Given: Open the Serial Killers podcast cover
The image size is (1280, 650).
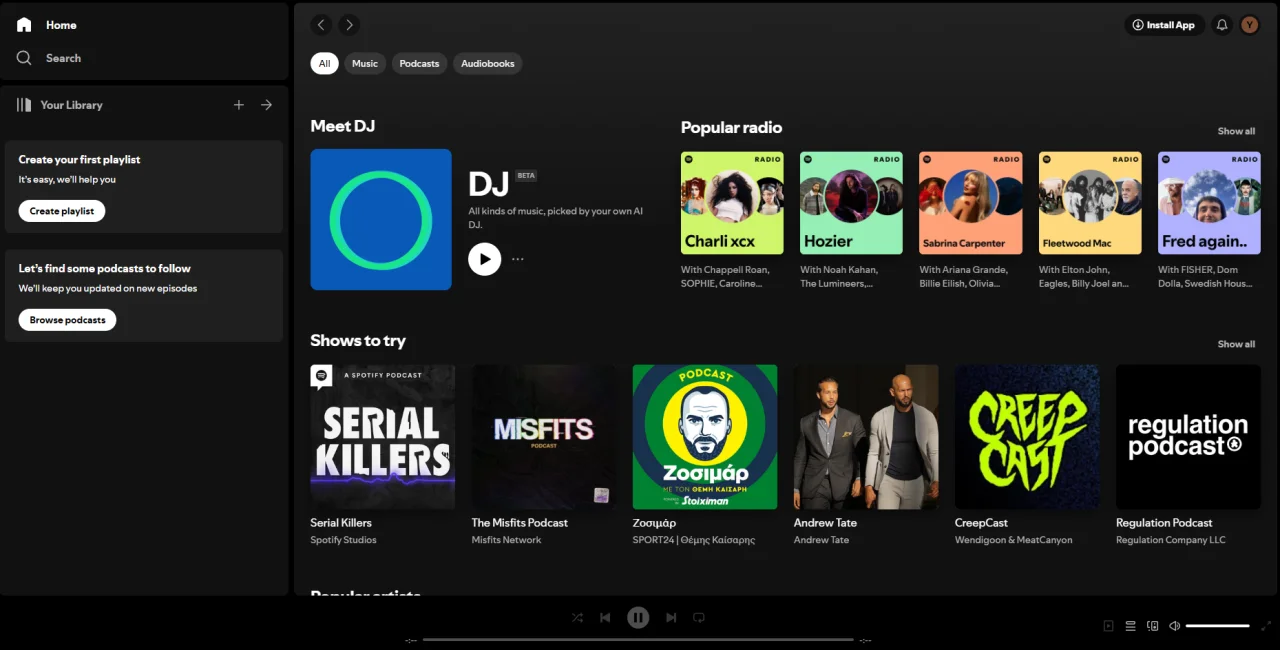Looking at the screenshot, I should (x=383, y=437).
